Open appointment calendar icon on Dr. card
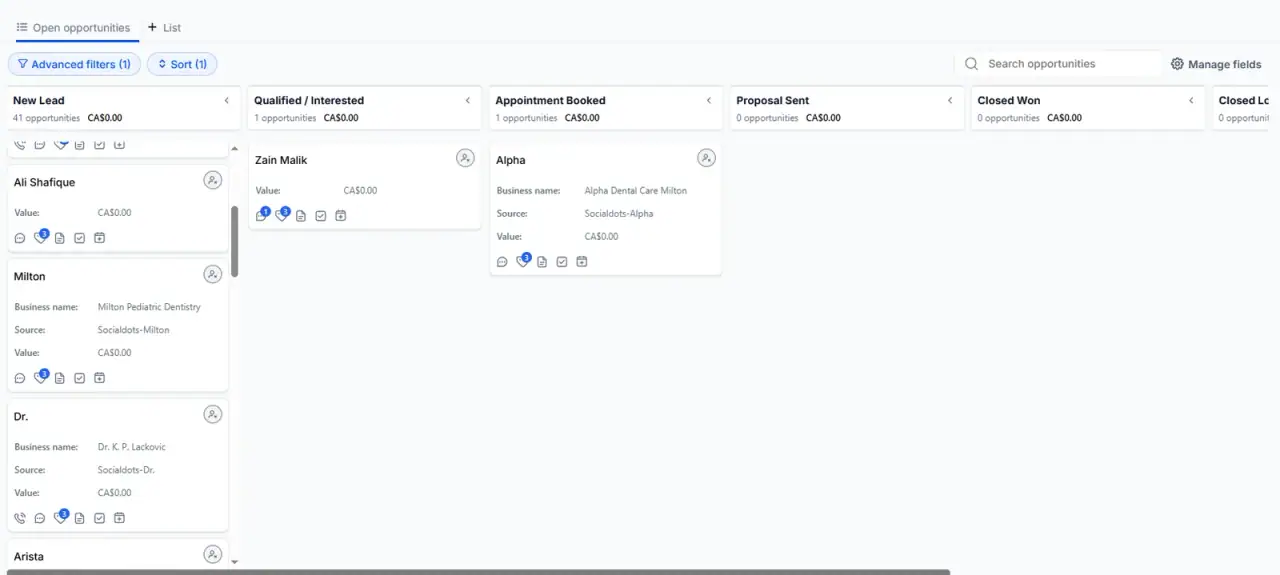 (120, 518)
